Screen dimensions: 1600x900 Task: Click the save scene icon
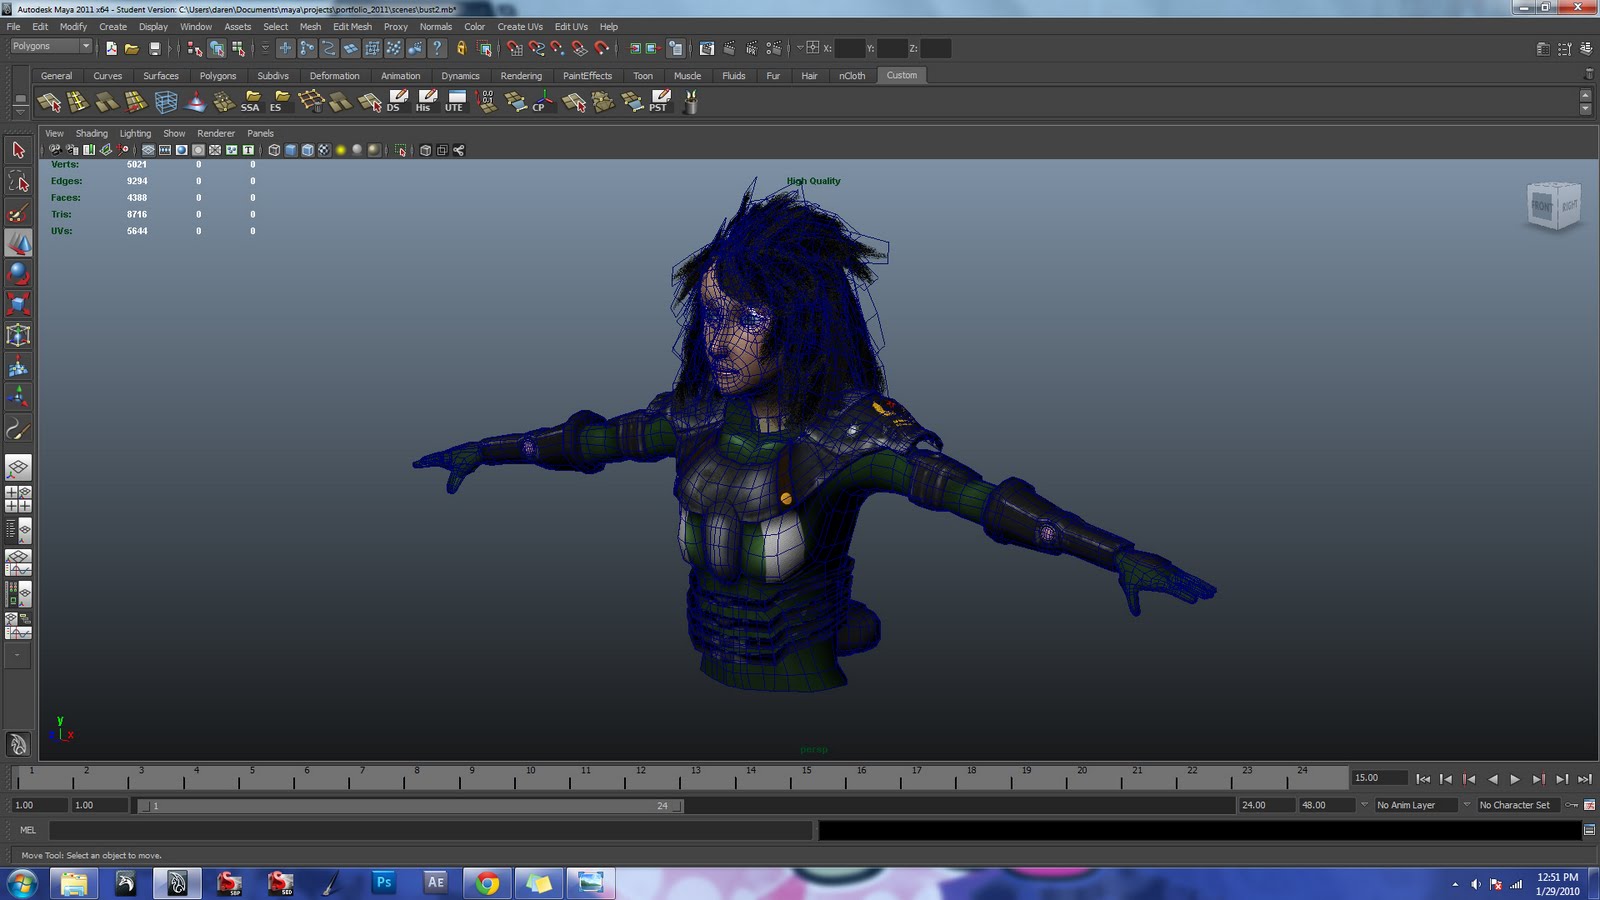155,48
